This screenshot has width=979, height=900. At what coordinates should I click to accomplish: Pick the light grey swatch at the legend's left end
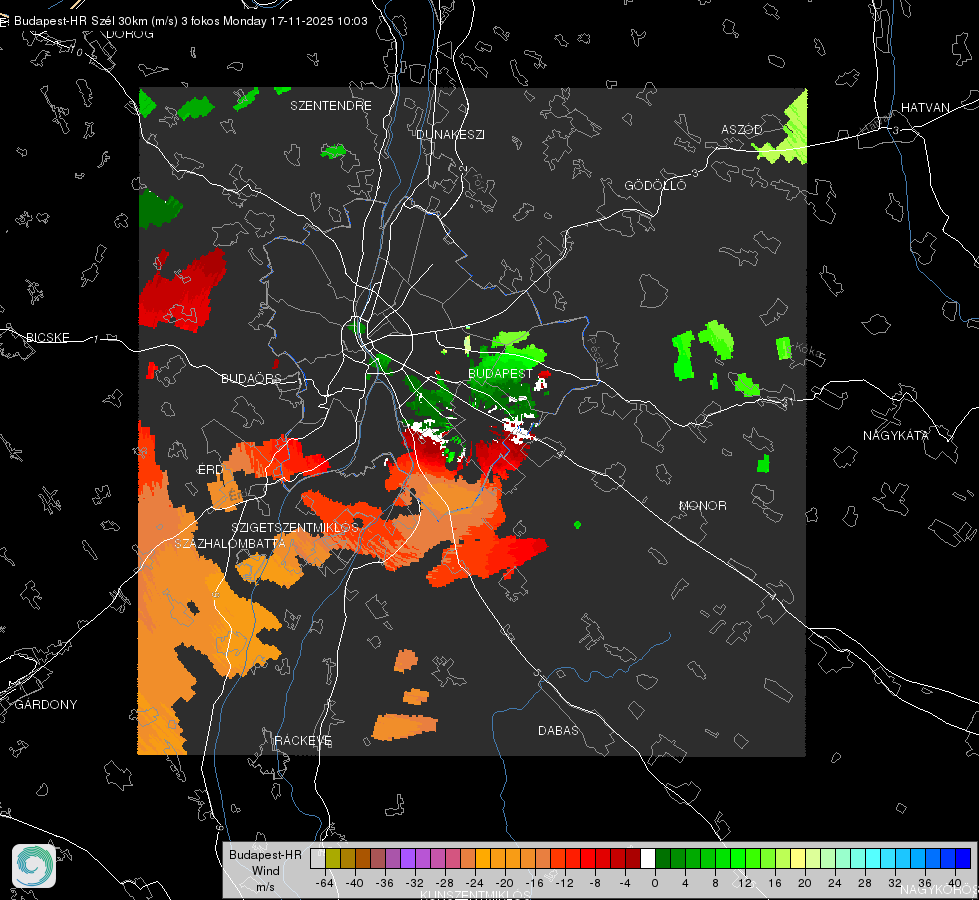pyautogui.click(x=318, y=859)
